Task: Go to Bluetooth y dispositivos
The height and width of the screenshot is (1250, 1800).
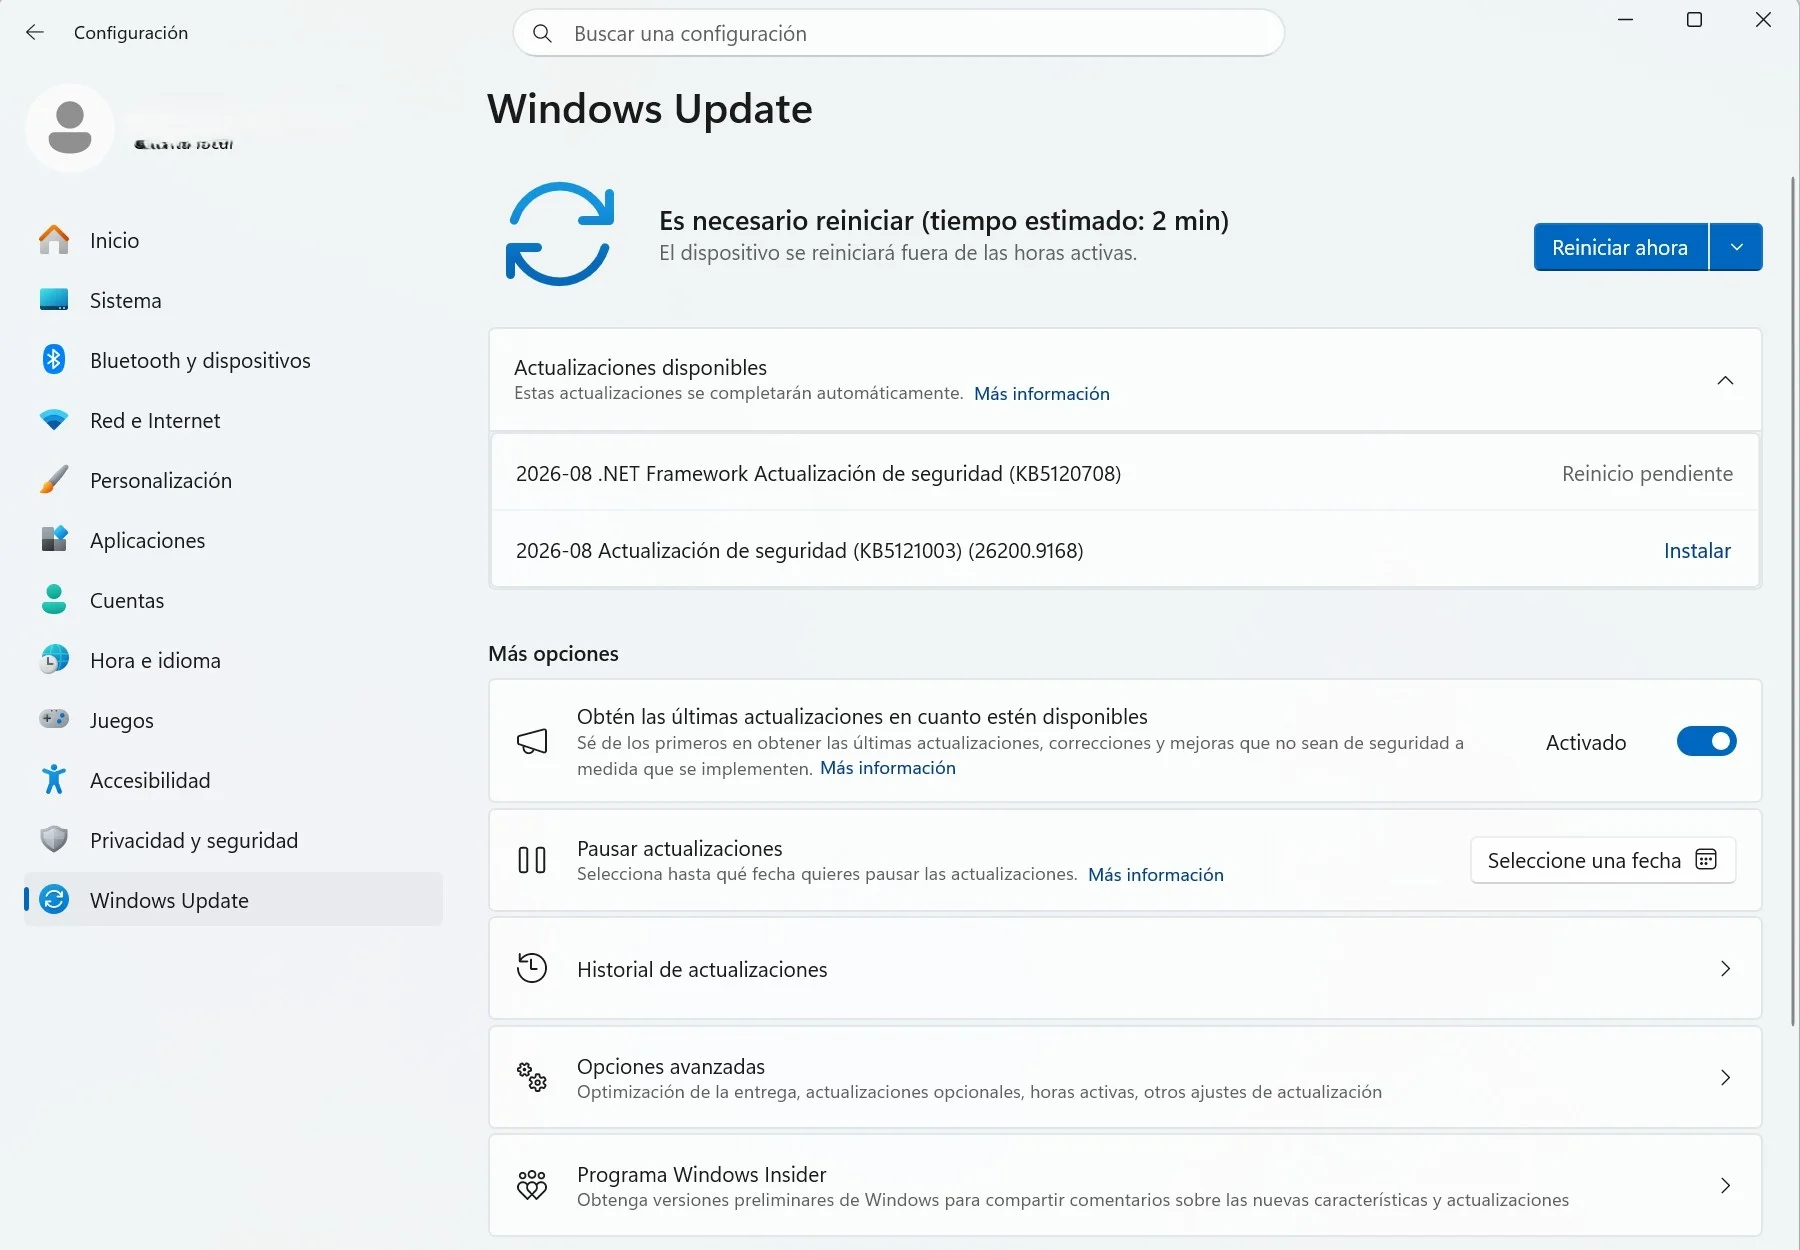Action: click(233, 360)
